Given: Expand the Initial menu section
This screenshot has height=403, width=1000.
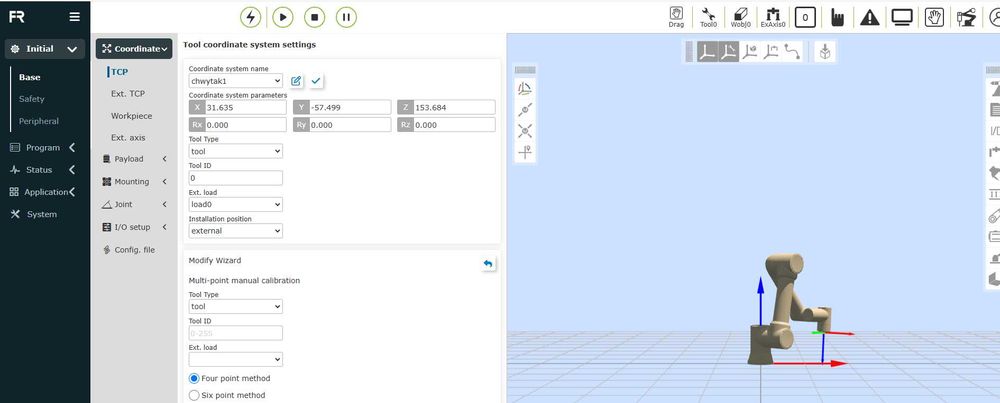Looking at the screenshot, I should click(x=45, y=49).
